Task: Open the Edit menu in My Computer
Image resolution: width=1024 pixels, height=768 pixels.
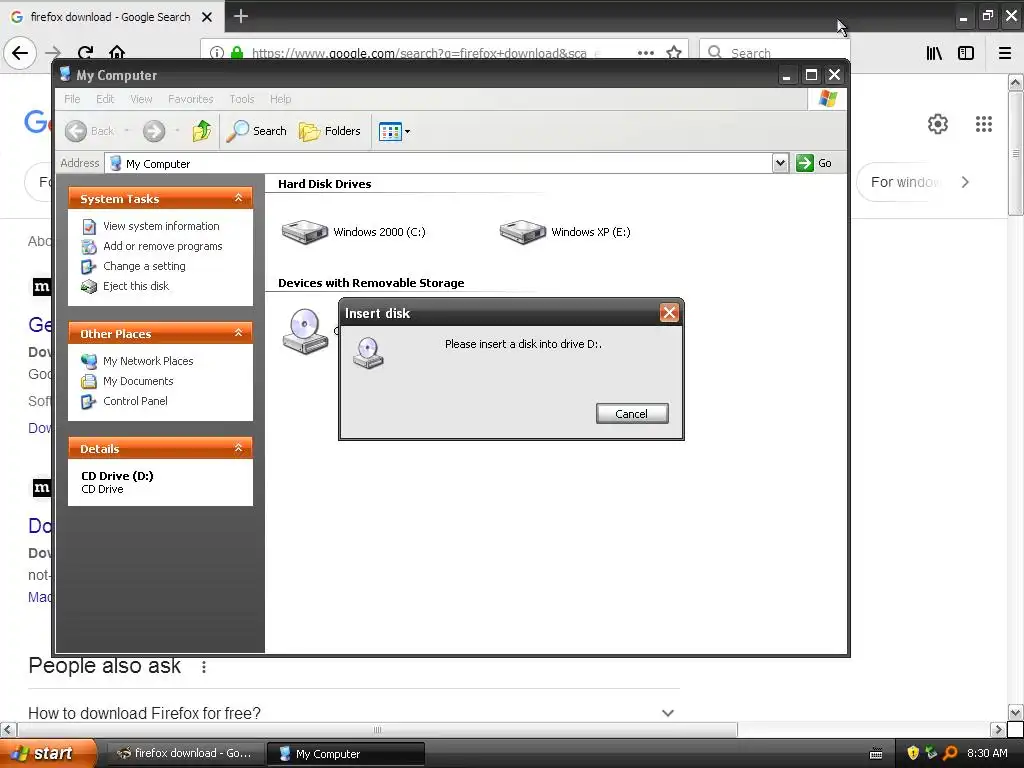Action: (105, 99)
